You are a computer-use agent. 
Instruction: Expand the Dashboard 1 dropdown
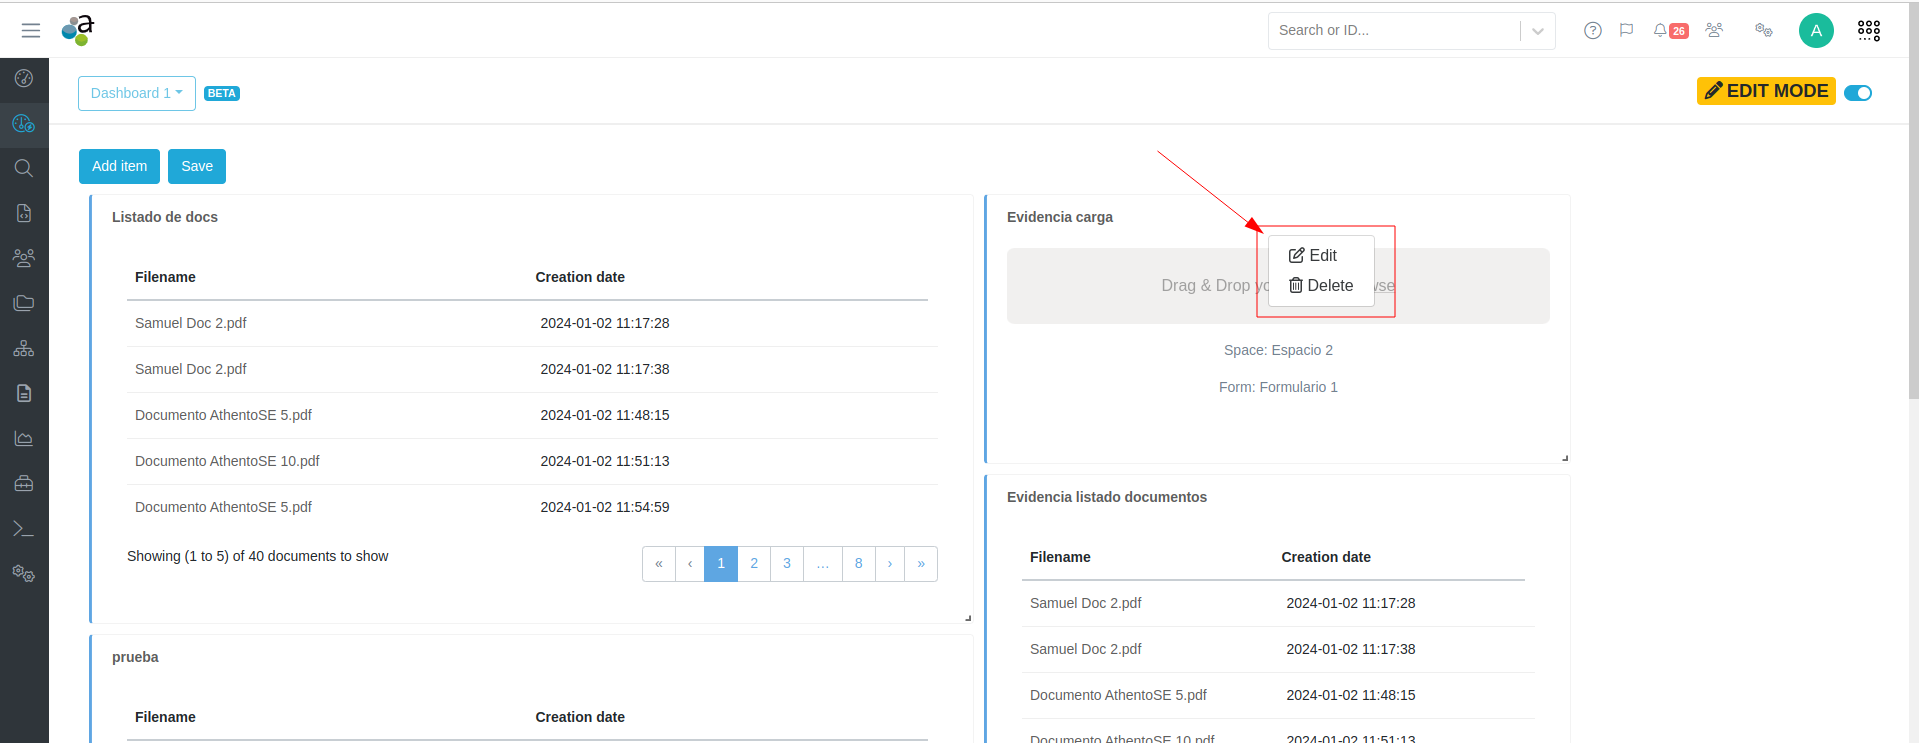point(137,93)
